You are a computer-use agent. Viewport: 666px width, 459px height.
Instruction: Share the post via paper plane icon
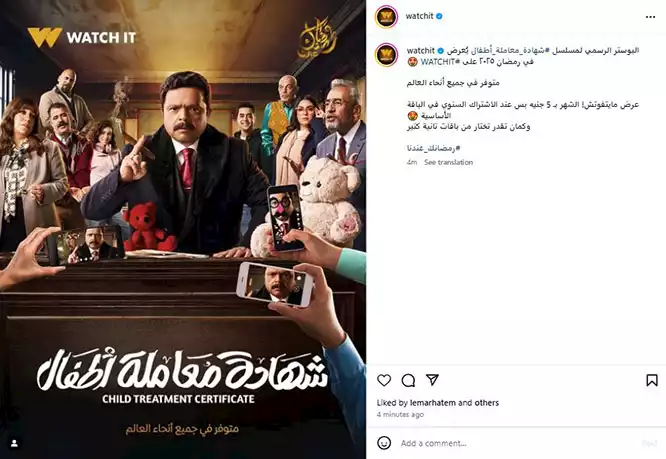[432, 380]
